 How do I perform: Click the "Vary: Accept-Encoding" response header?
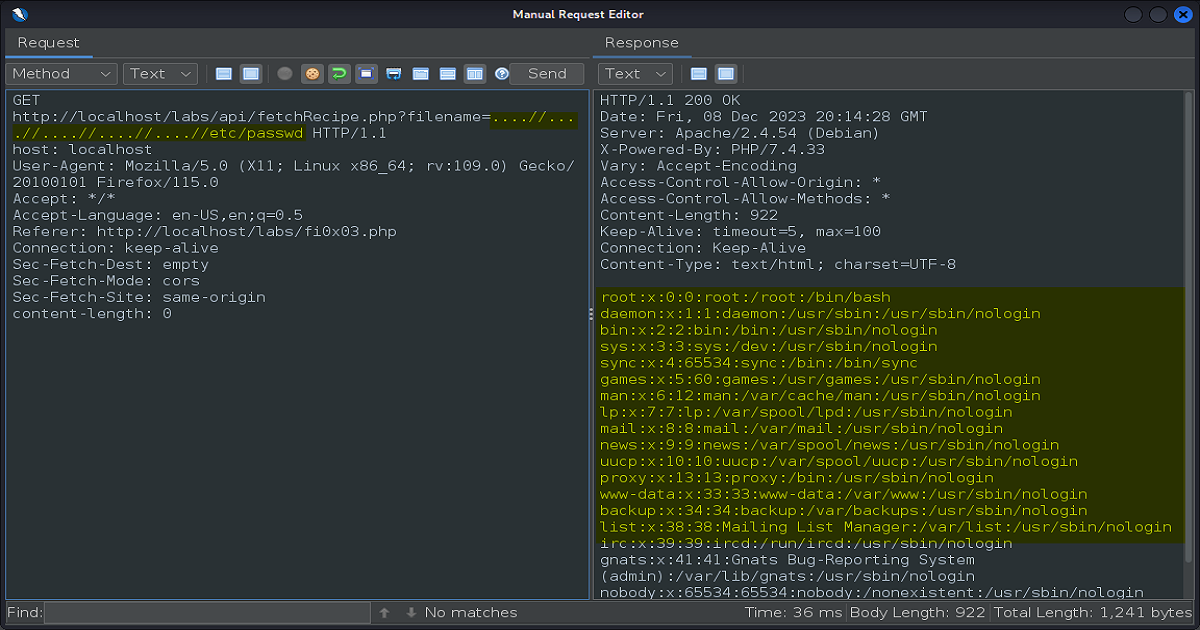pos(698,166)
